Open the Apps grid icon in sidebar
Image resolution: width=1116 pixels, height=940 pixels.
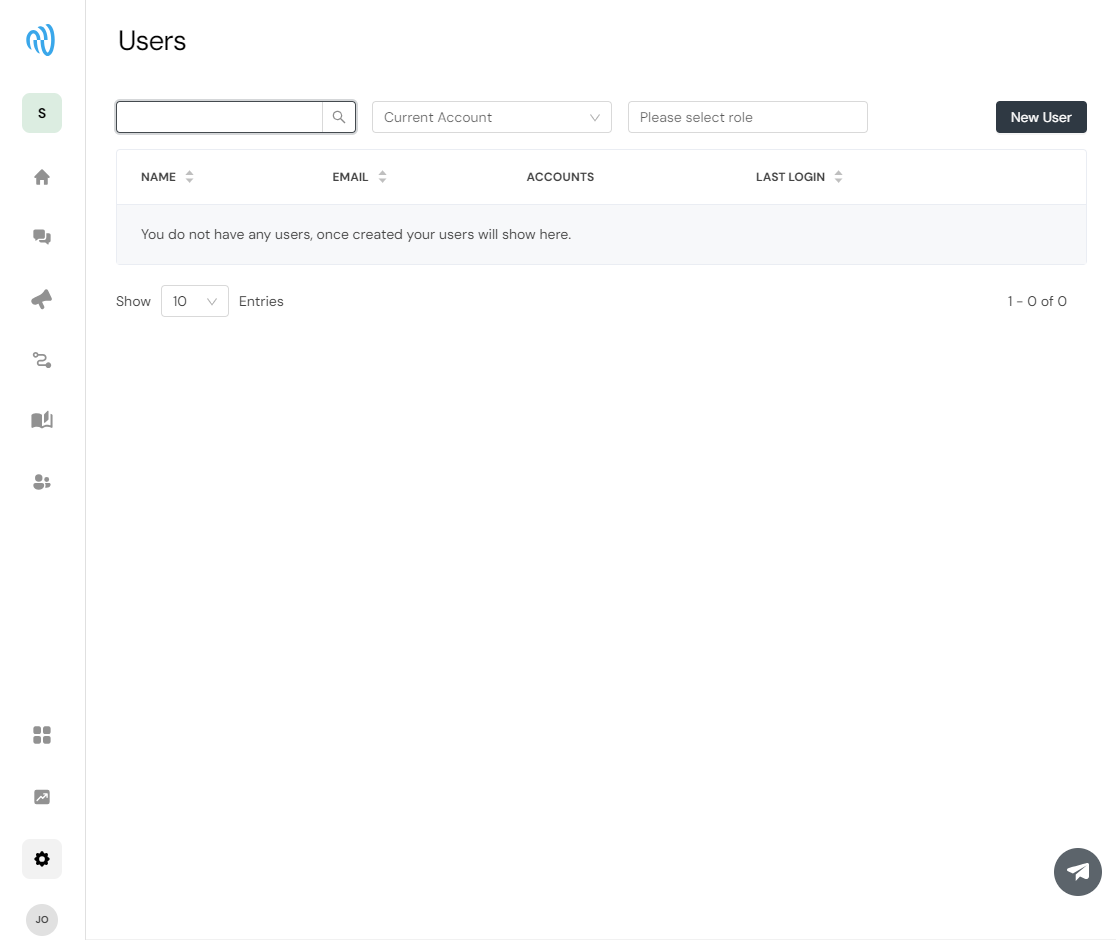[x=42, y=735]
